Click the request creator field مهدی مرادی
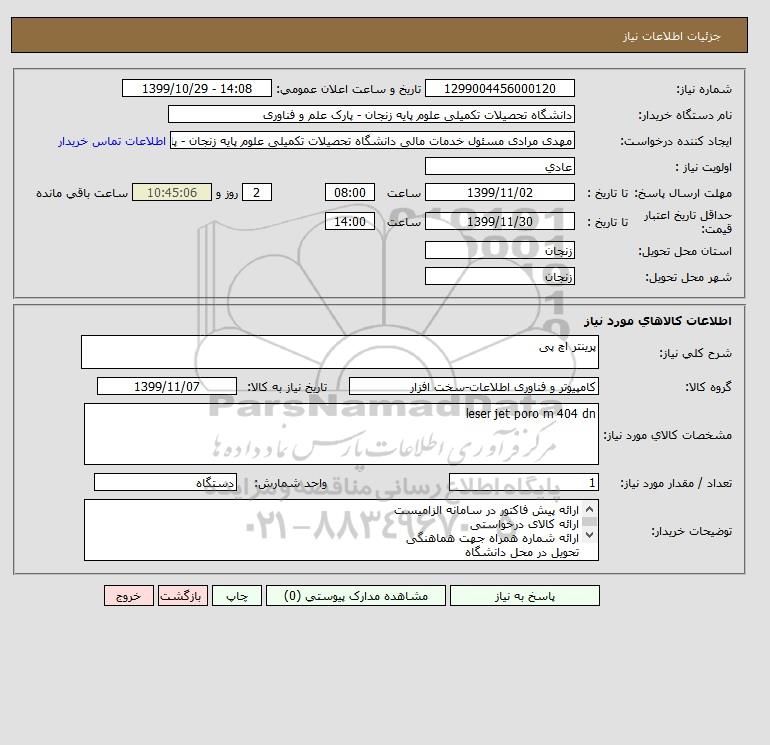 coord(372,140)
